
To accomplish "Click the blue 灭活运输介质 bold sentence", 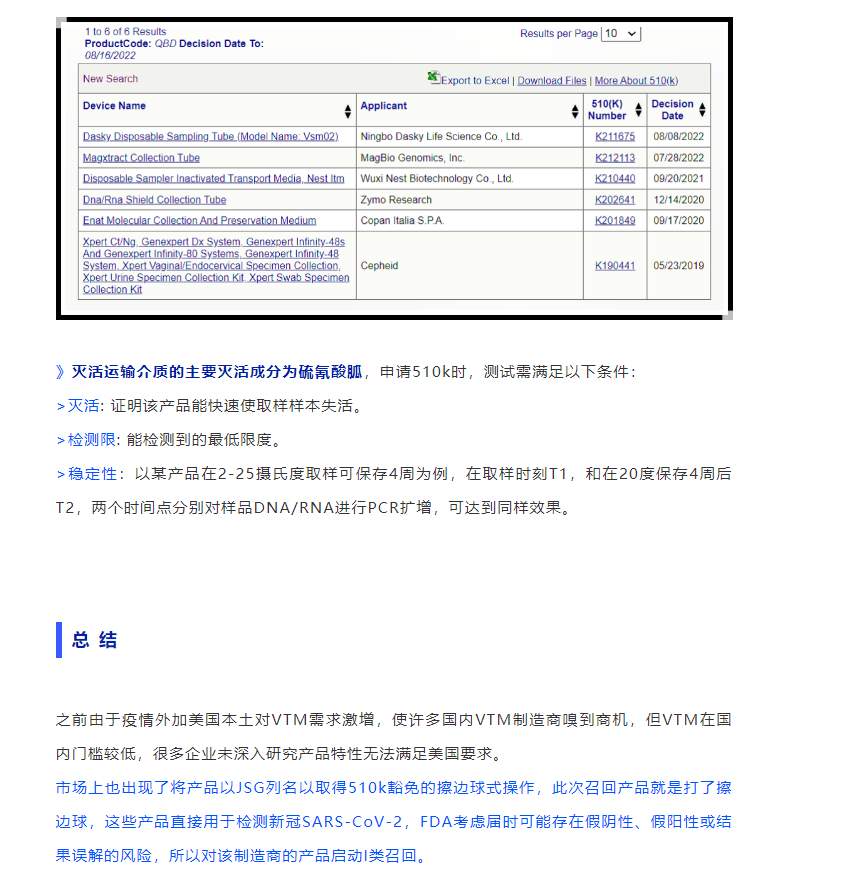I will 217,372.
